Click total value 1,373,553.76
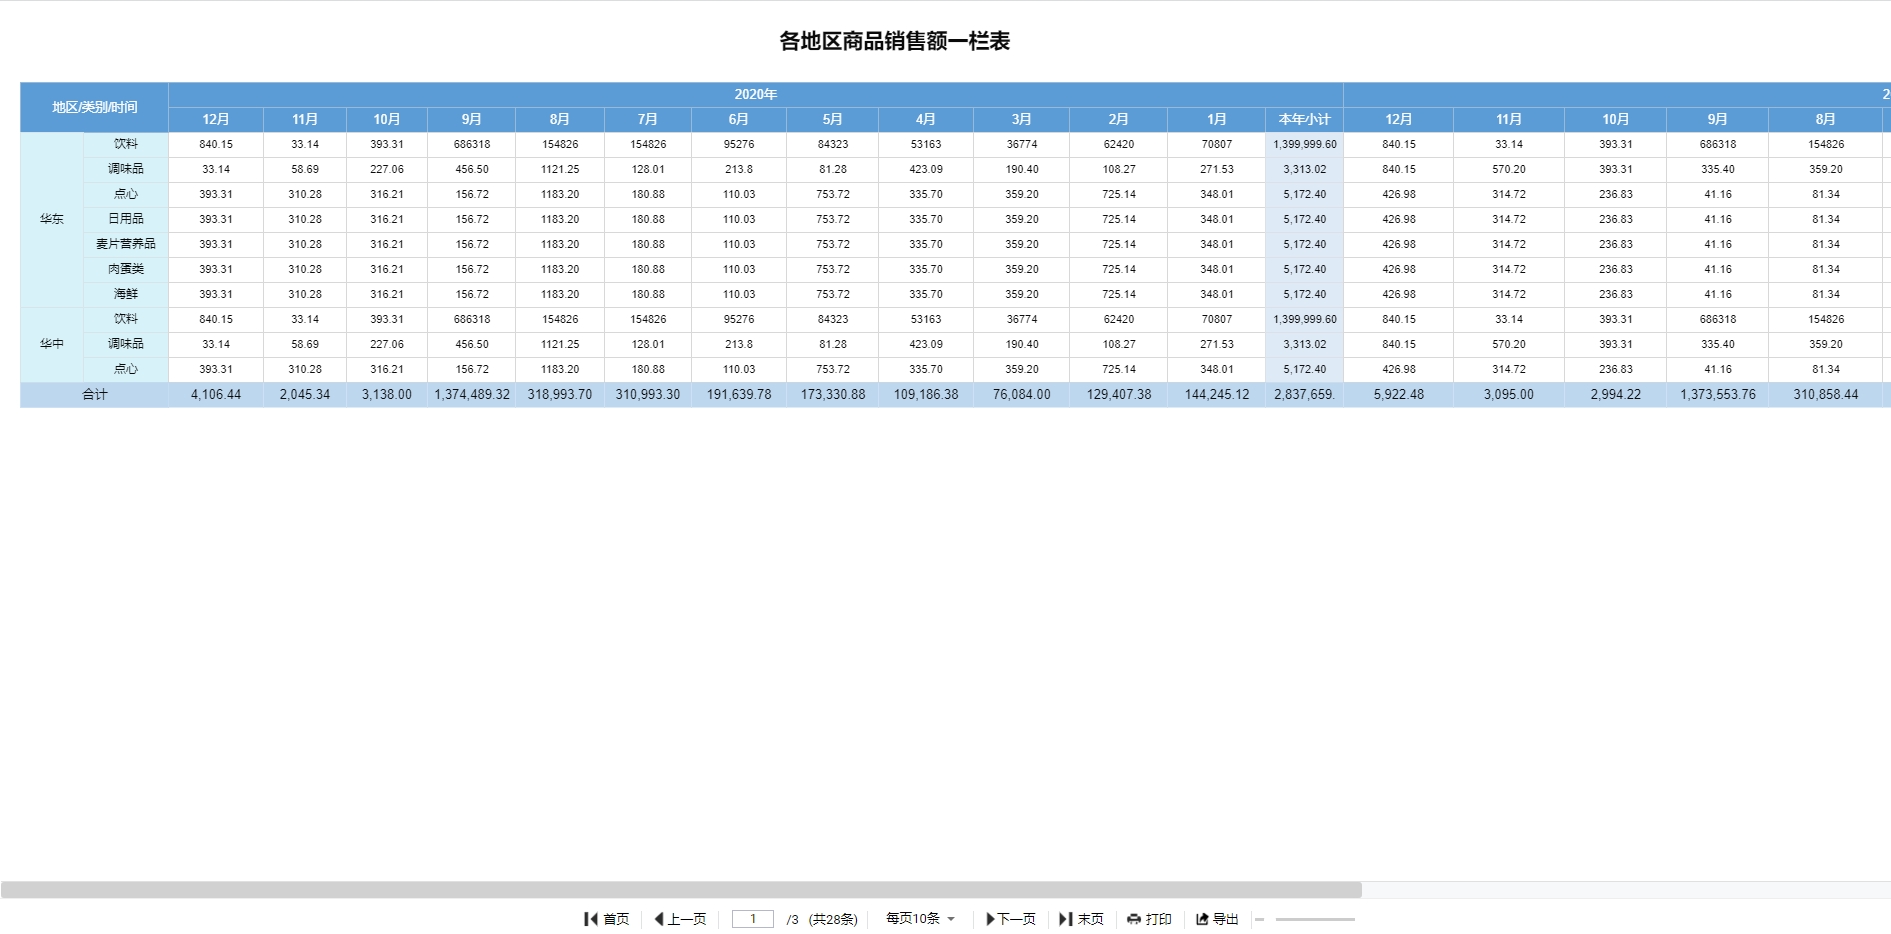Viewport: 1891px width, 934px height. (x=1718, y=394)
